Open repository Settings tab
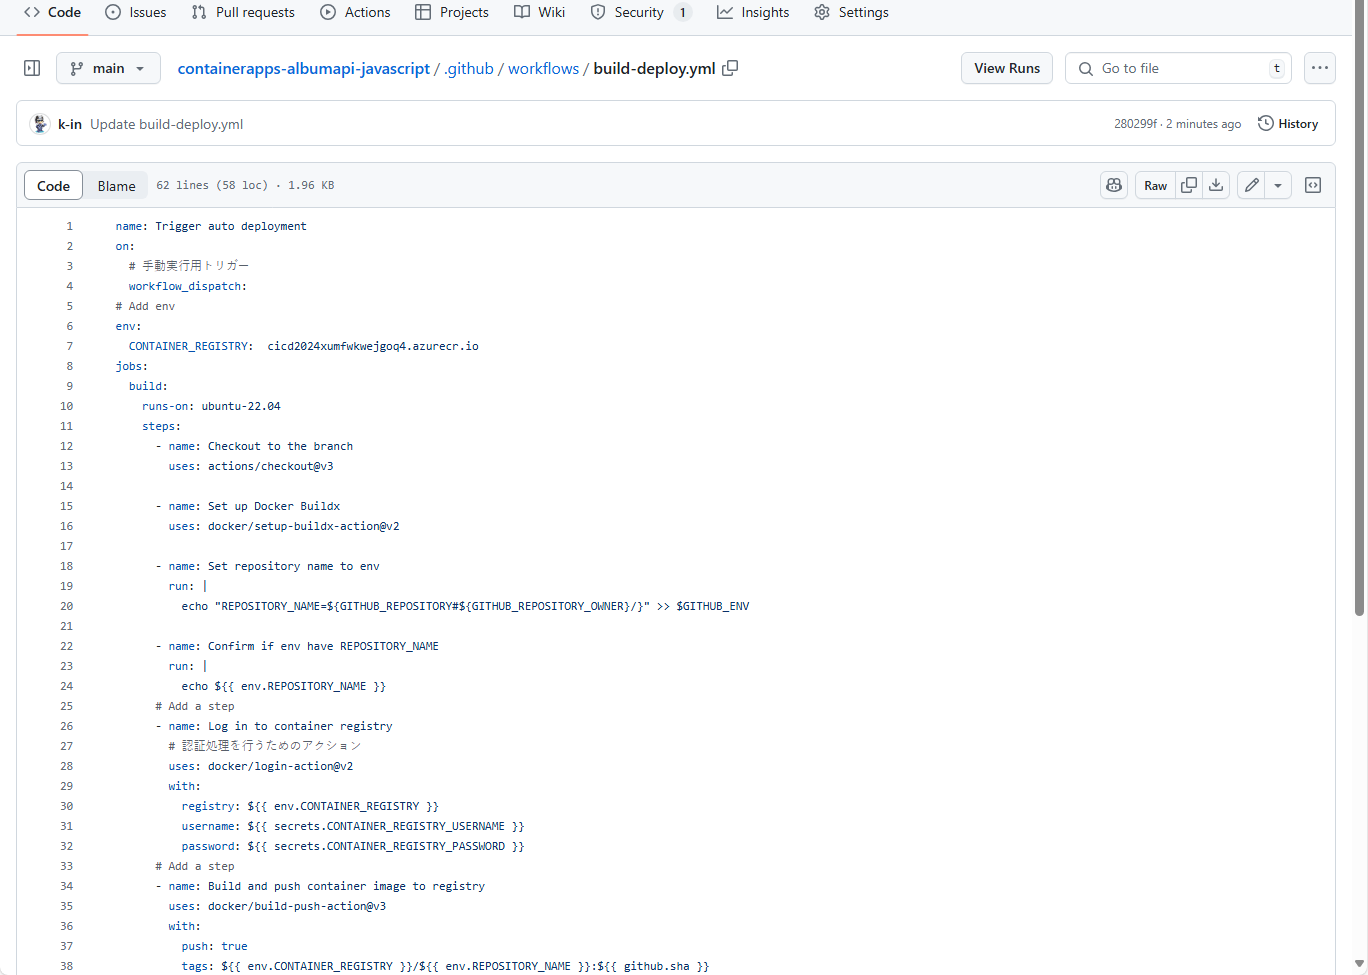The image size is (1368, 975). pyautogui.click(x=851, y=13)
